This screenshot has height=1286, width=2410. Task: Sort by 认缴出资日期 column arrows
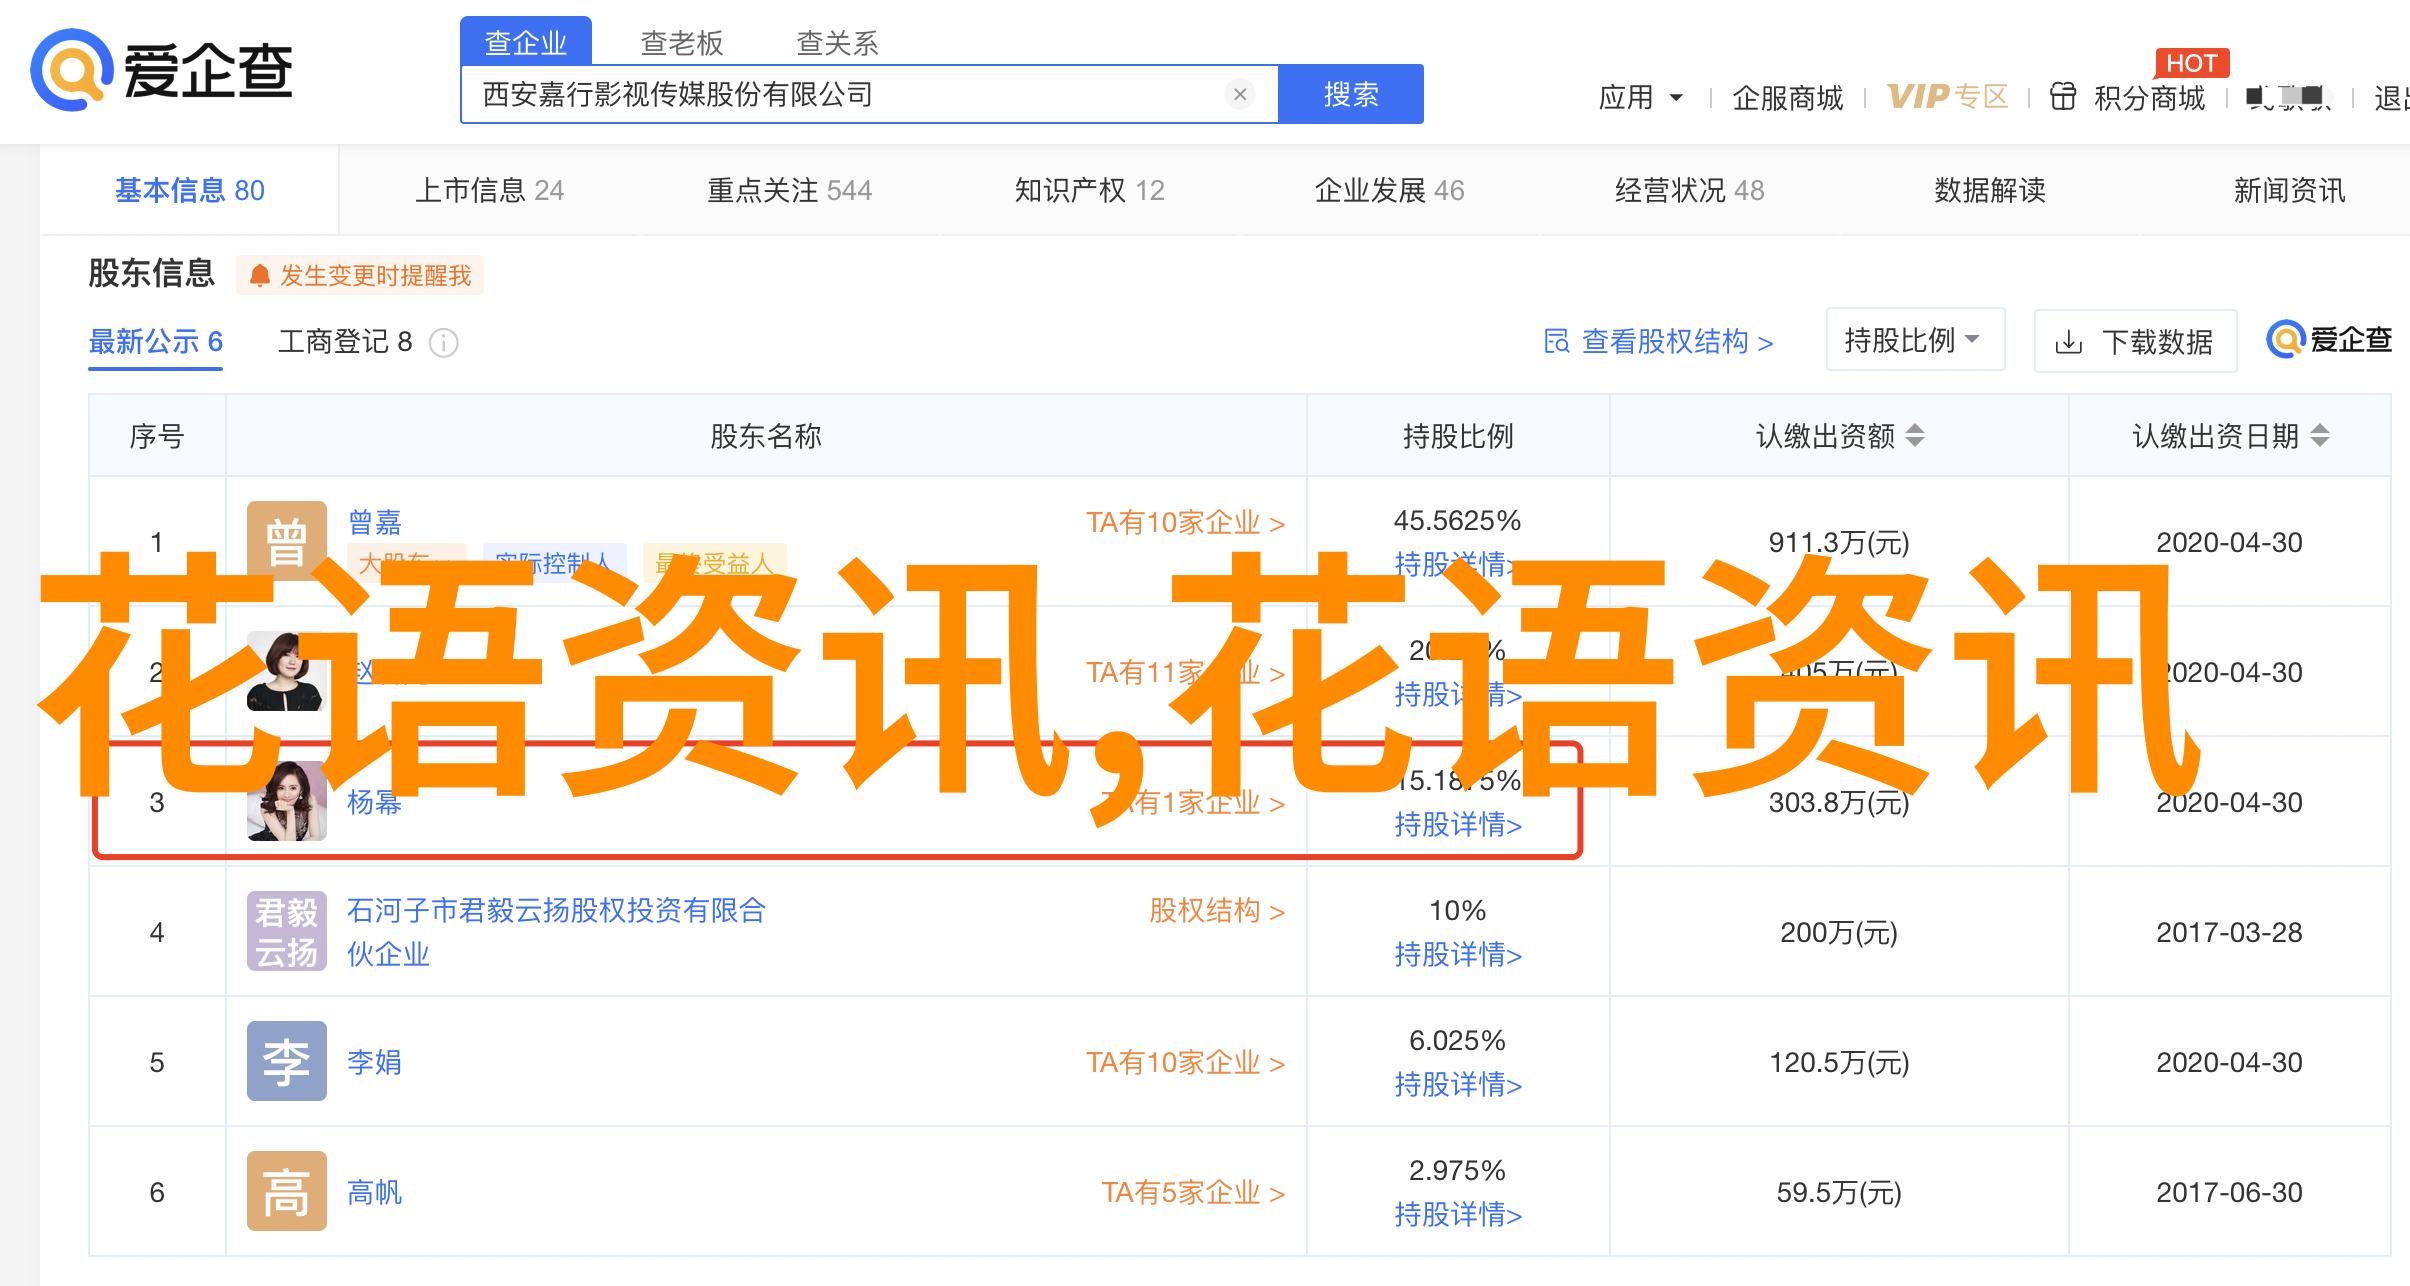tap(2320, 435)
